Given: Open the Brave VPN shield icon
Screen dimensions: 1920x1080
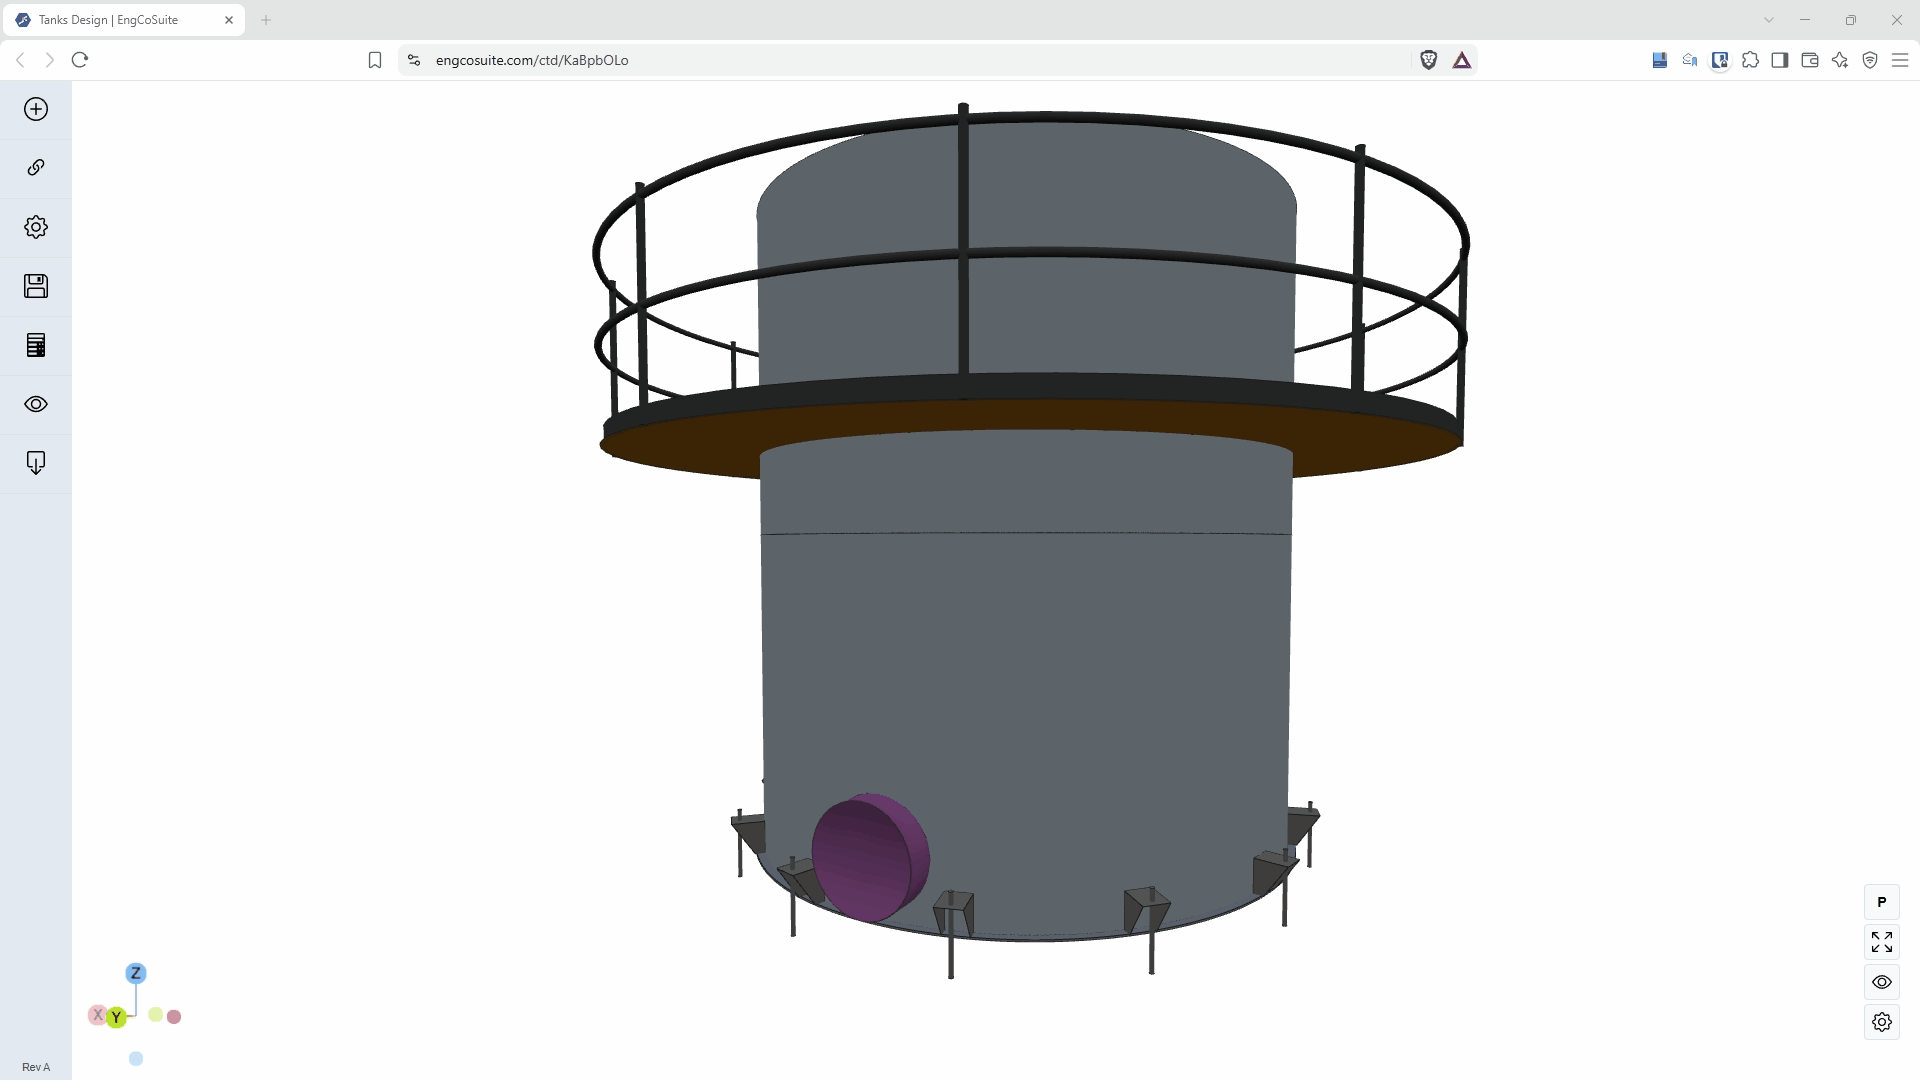Looking at the screenshot, I should 1870,60.
